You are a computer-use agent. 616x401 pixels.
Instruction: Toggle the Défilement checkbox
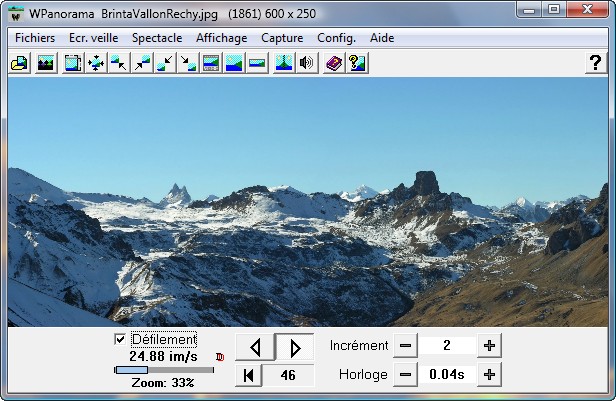pyautogui.click(x=120, y=339)
